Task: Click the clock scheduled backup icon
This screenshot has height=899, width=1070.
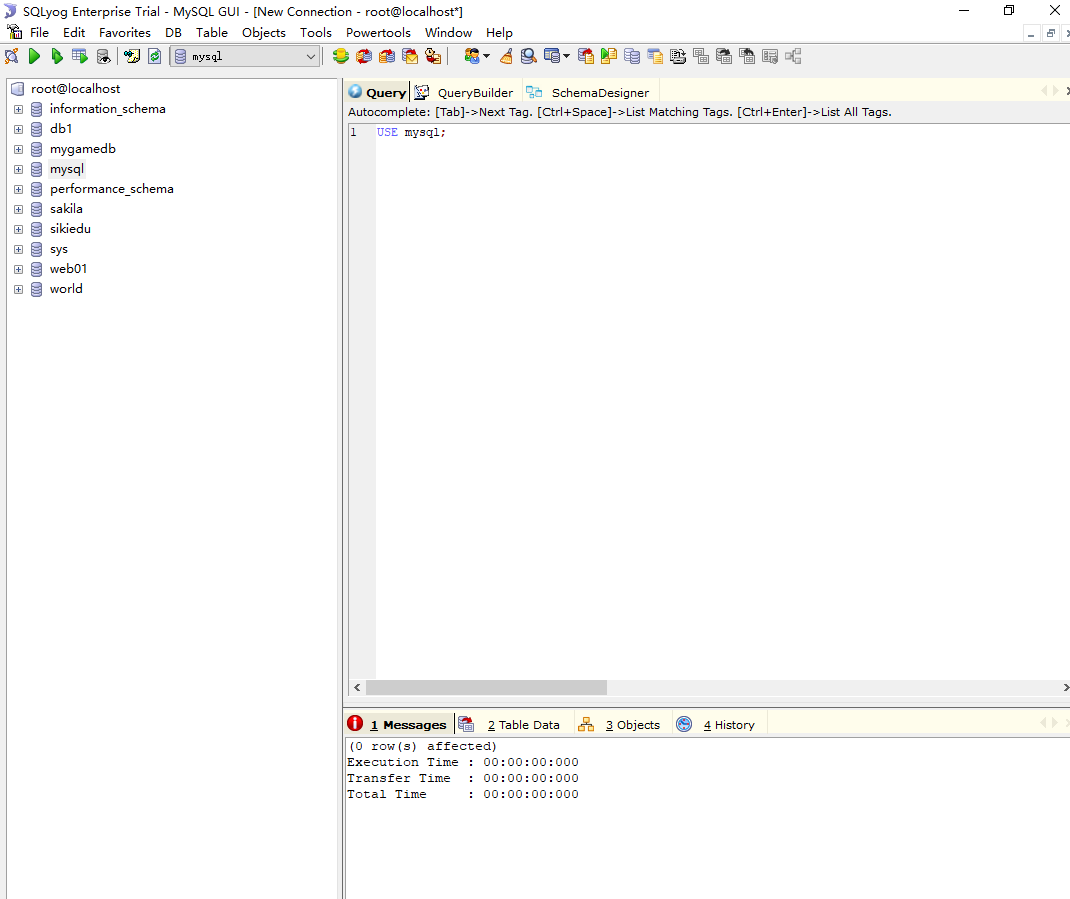Action: point(433,57)
